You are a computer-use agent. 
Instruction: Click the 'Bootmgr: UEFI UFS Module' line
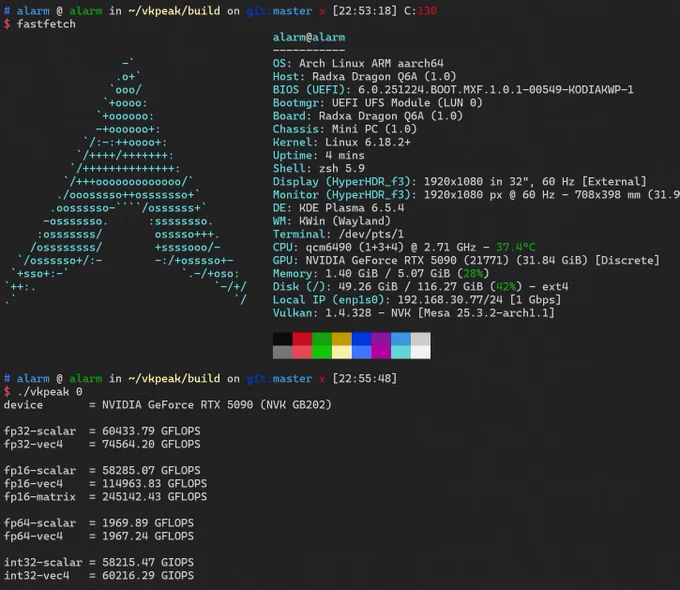coord(378,103)
